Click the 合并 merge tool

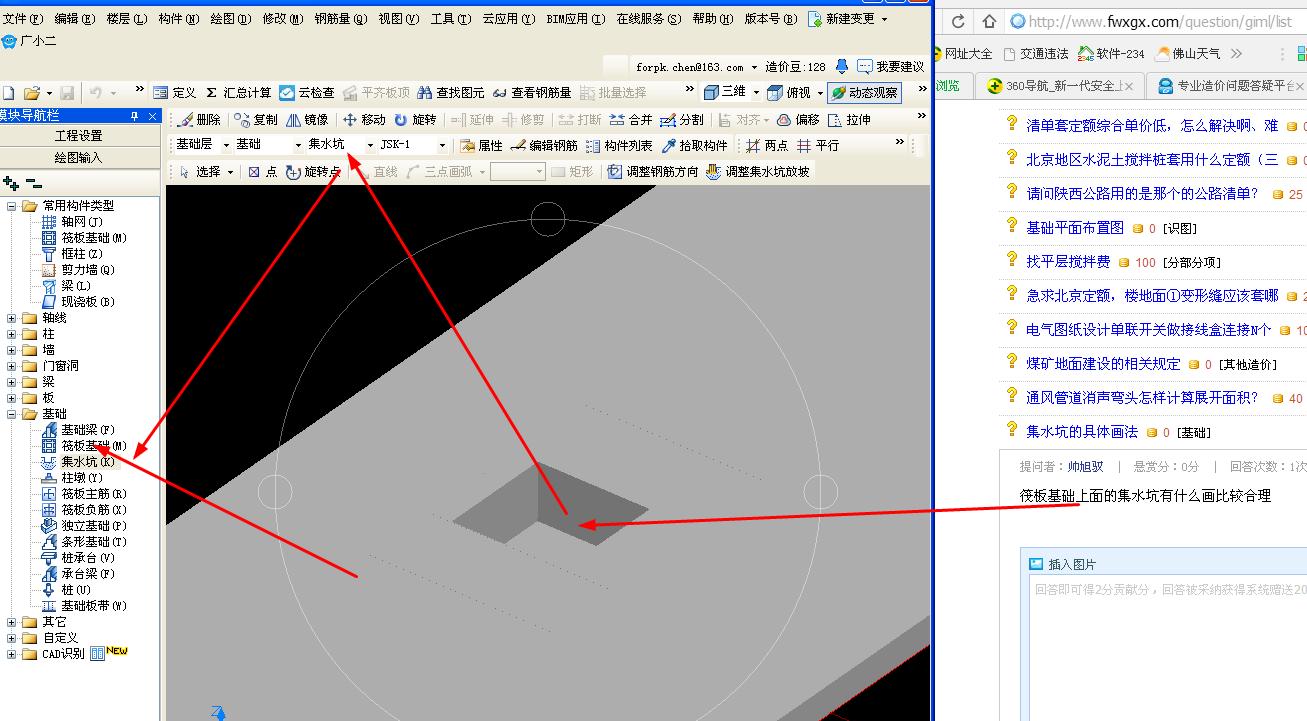point(631,119)
